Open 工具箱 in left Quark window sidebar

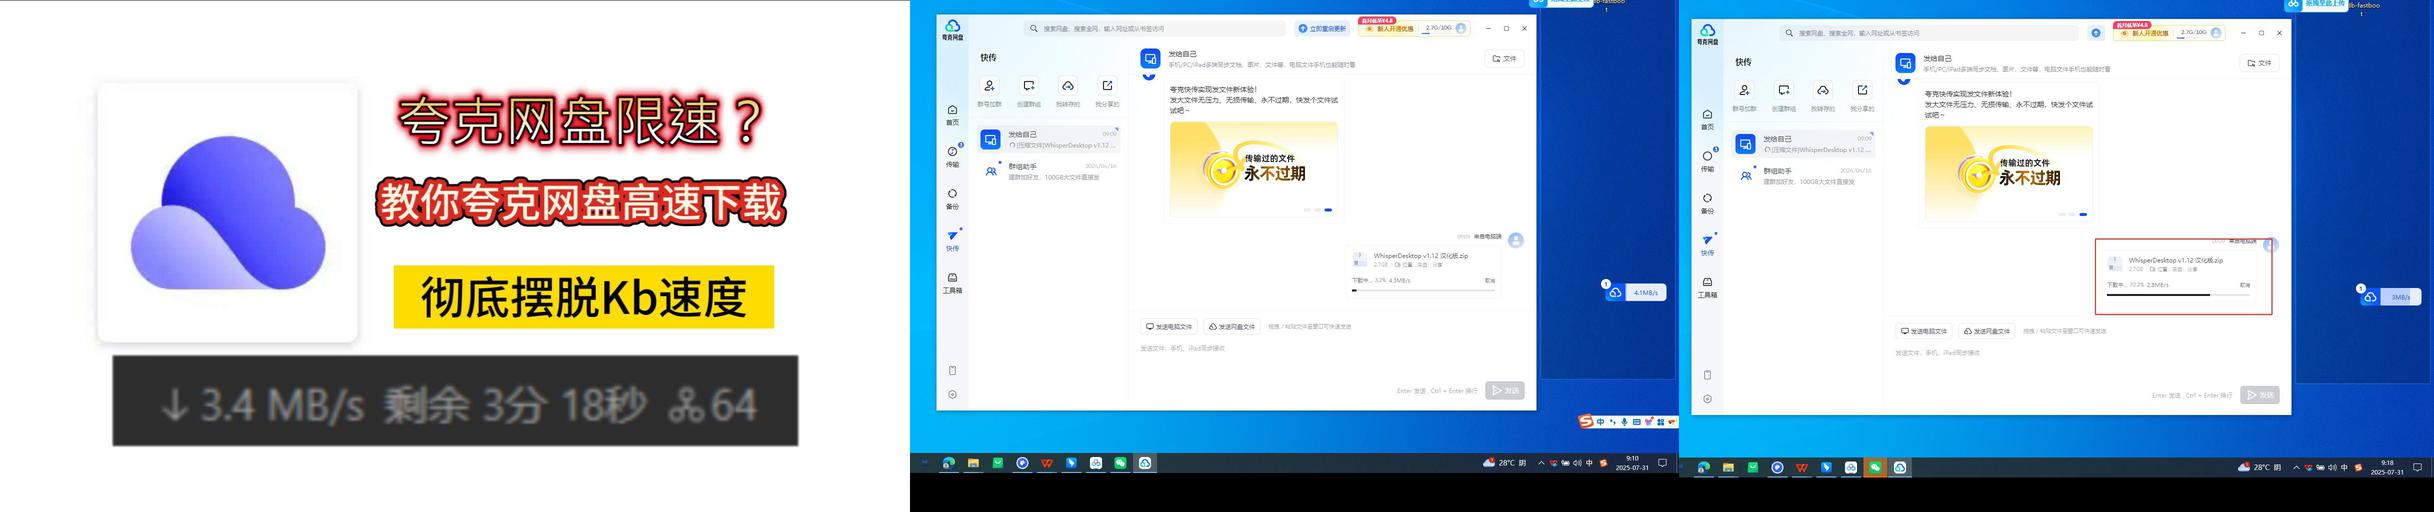(x=952, y=283)
